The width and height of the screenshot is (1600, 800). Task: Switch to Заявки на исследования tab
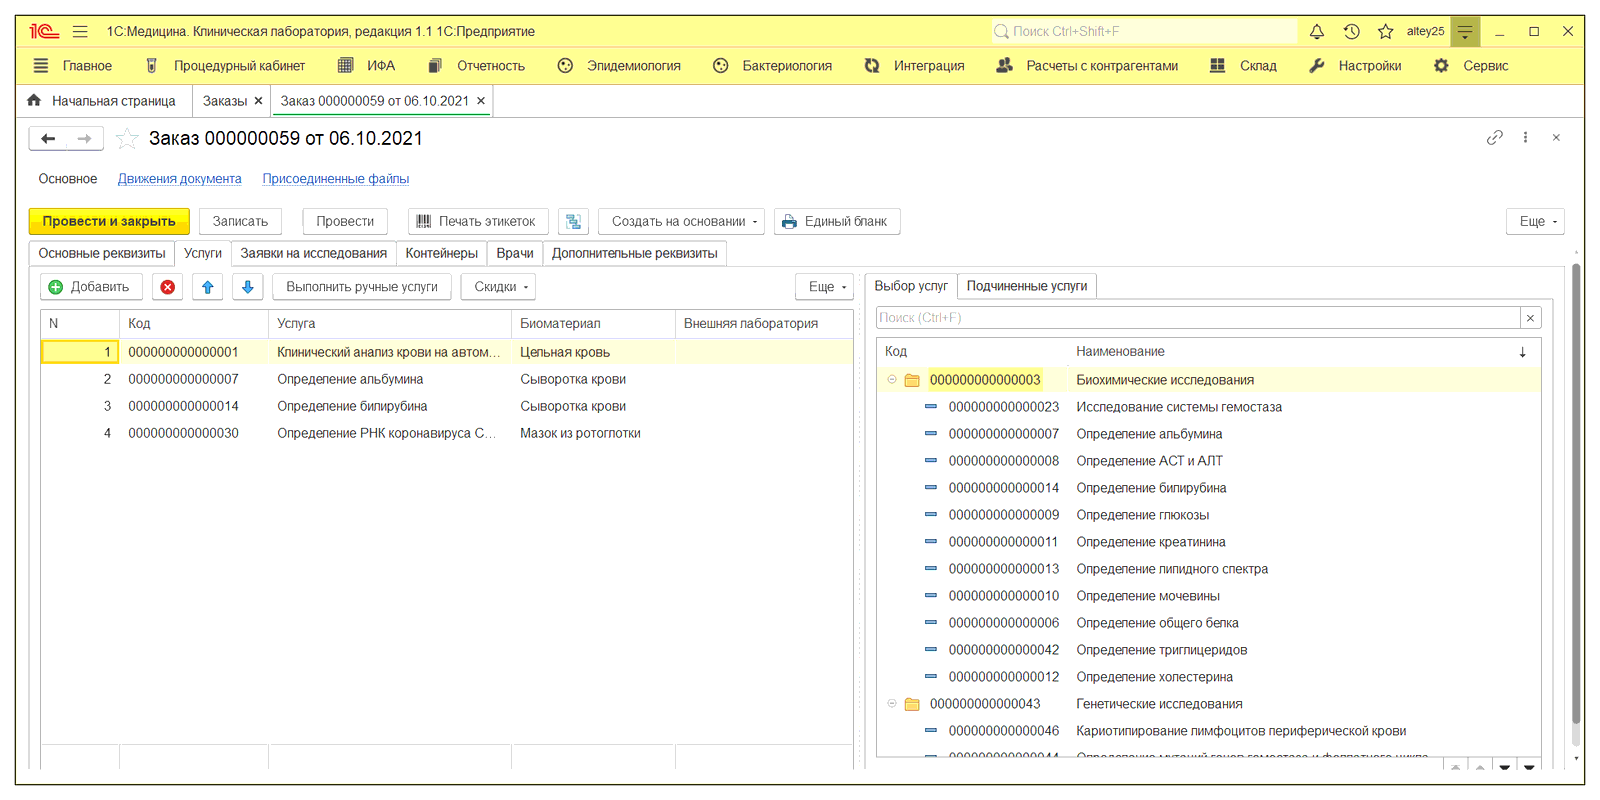[x=314, y=254]
